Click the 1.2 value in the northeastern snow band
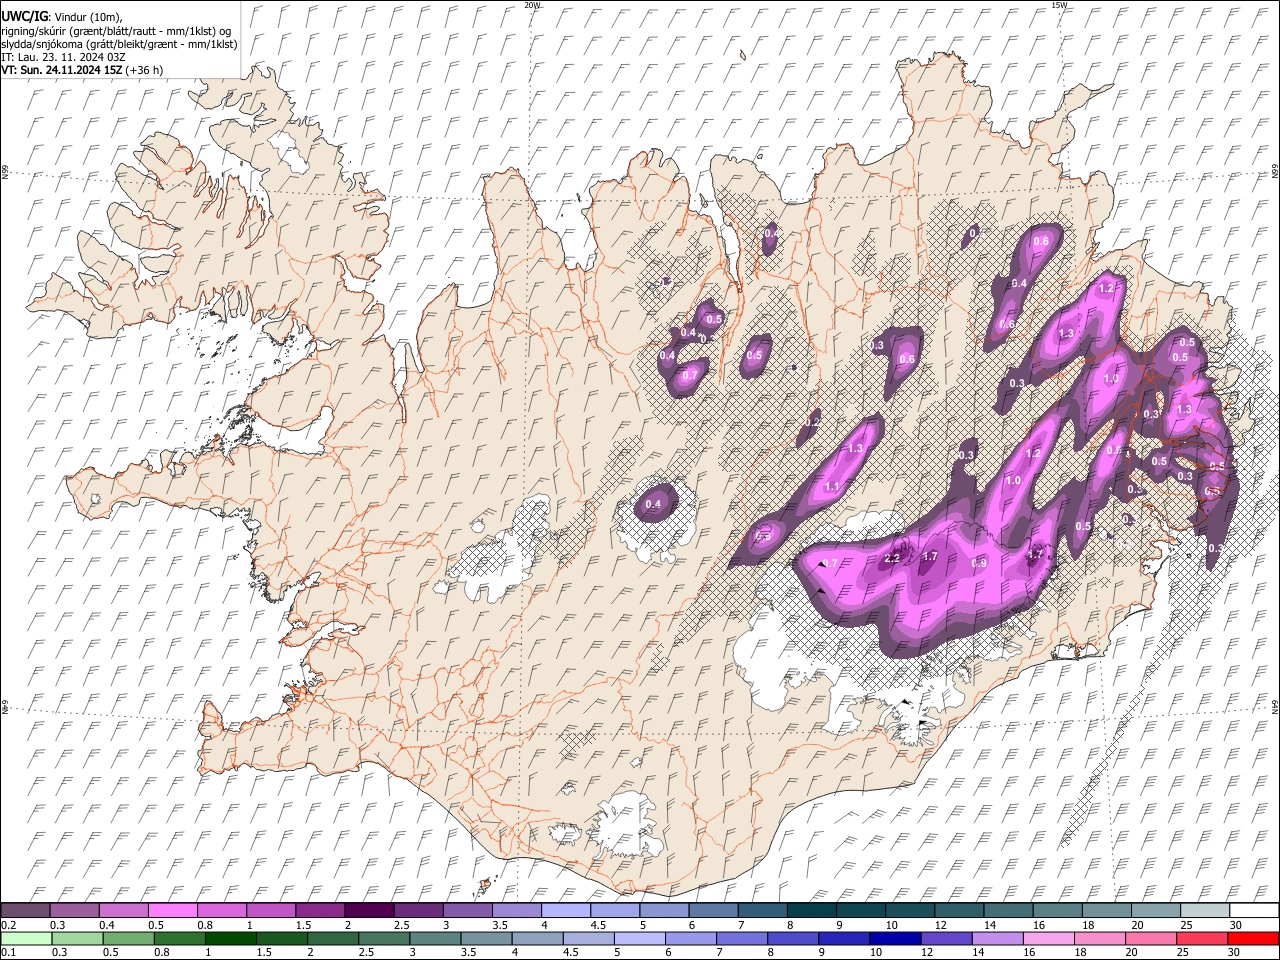The image size is (1280, 960). point(1106,288)
